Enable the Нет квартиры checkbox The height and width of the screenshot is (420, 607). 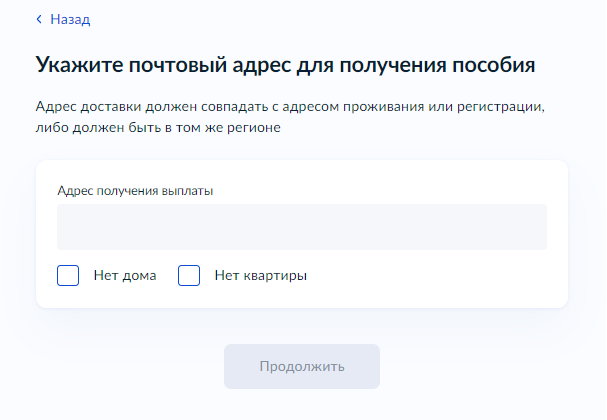coord(189,276)
